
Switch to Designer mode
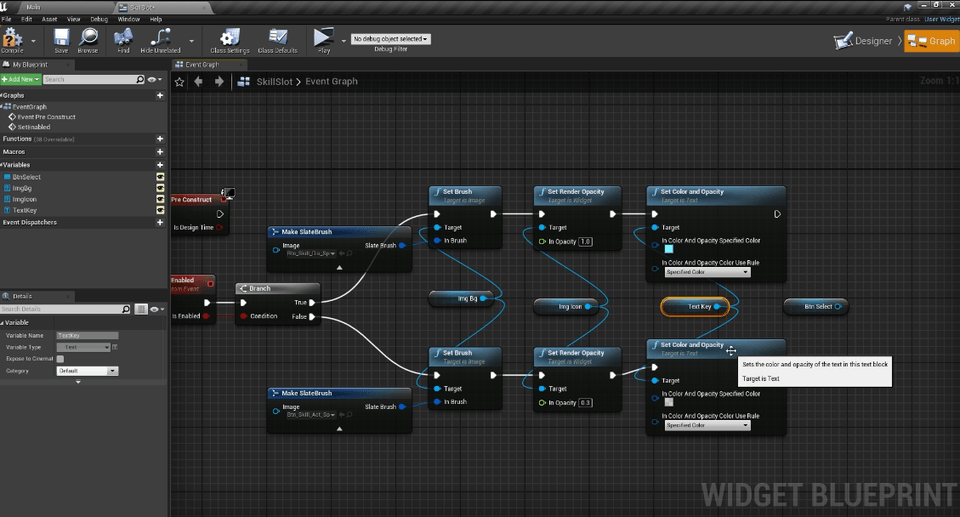(x=864, y=41)
